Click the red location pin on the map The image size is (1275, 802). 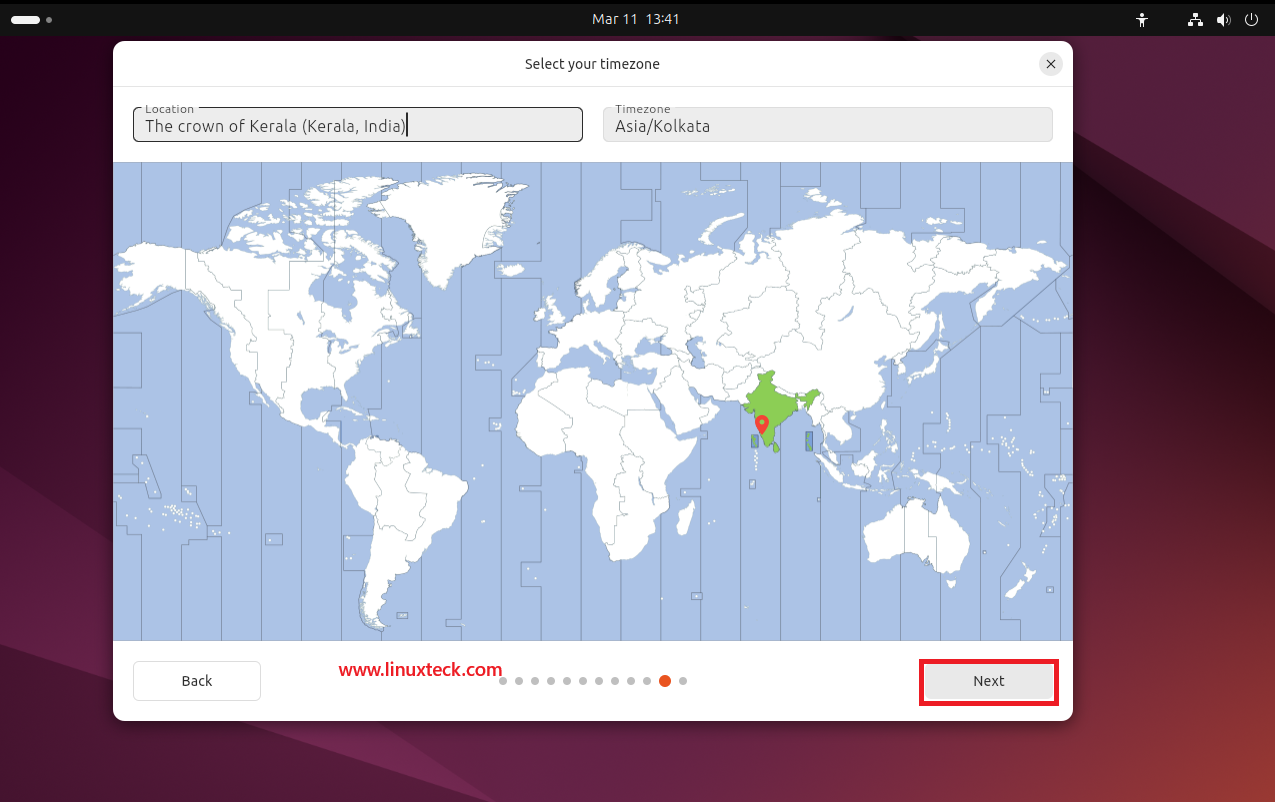[762, 424]
